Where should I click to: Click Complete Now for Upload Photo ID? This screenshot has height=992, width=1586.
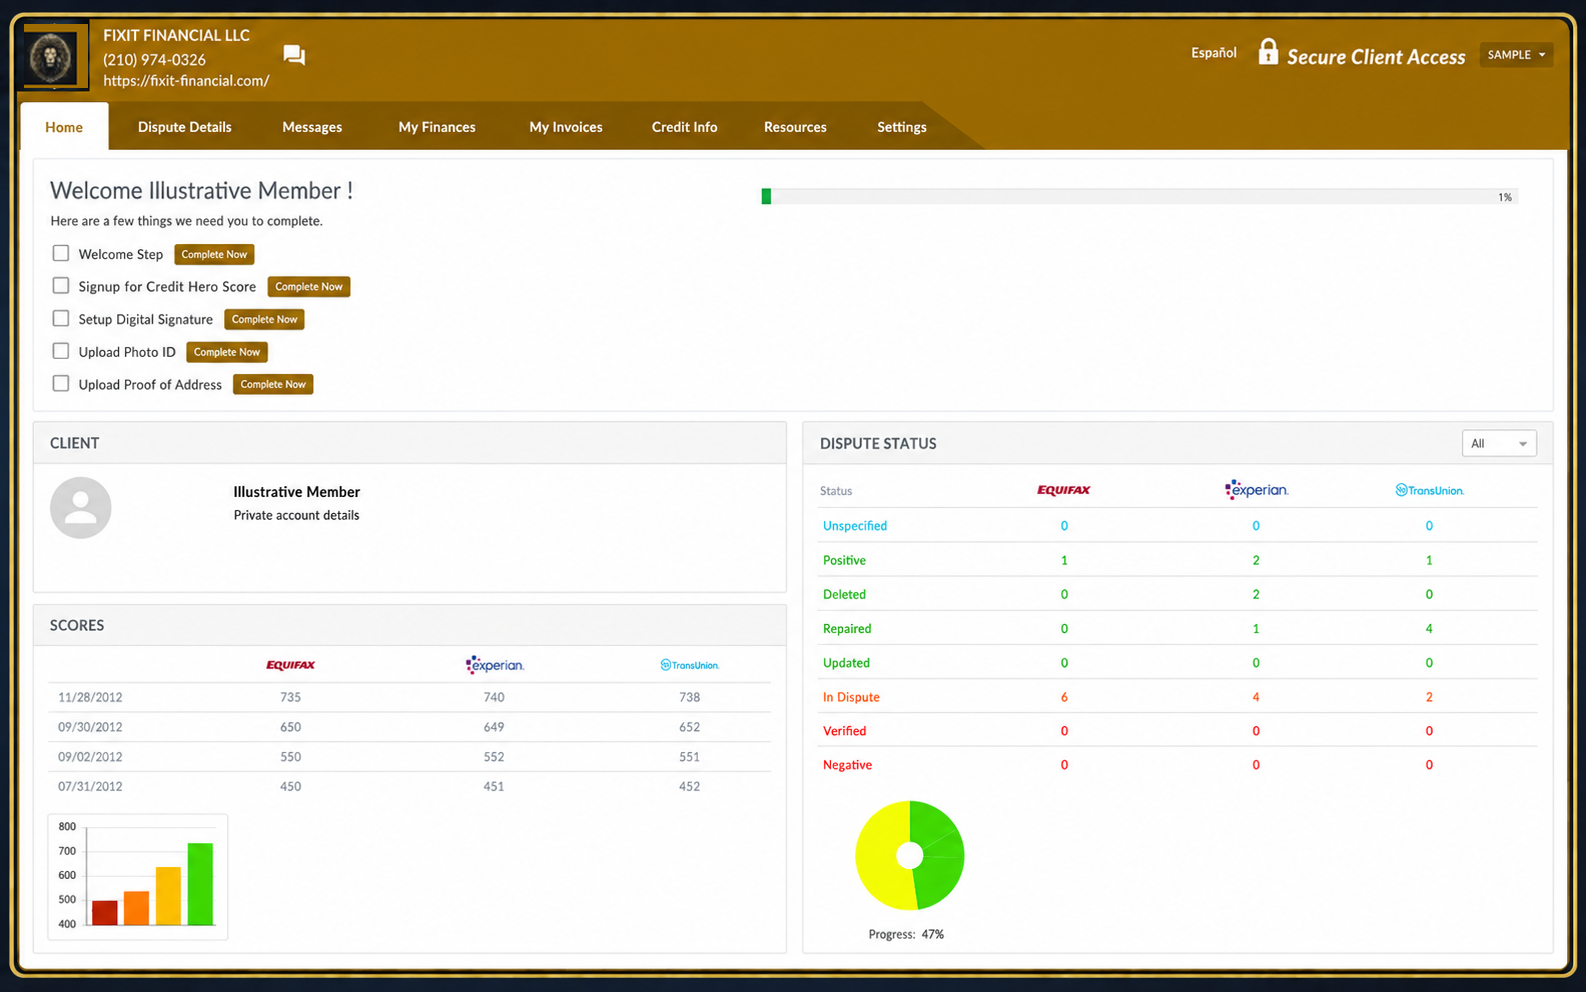(227, 352)
